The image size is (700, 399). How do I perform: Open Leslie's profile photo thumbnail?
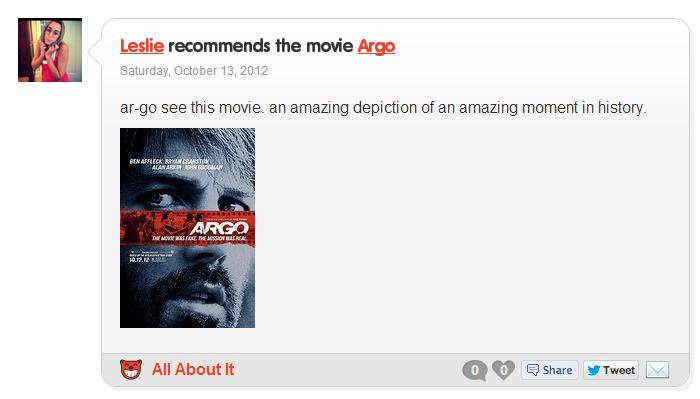pyautogui.click(x=50, y=50)
